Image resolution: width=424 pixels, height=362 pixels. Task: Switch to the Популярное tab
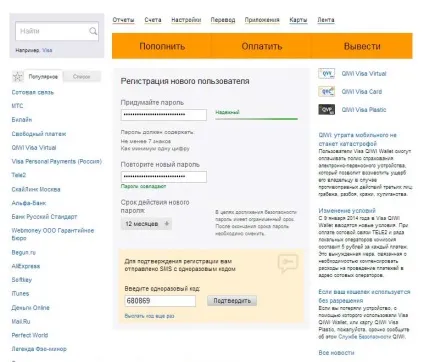[43, 77]
